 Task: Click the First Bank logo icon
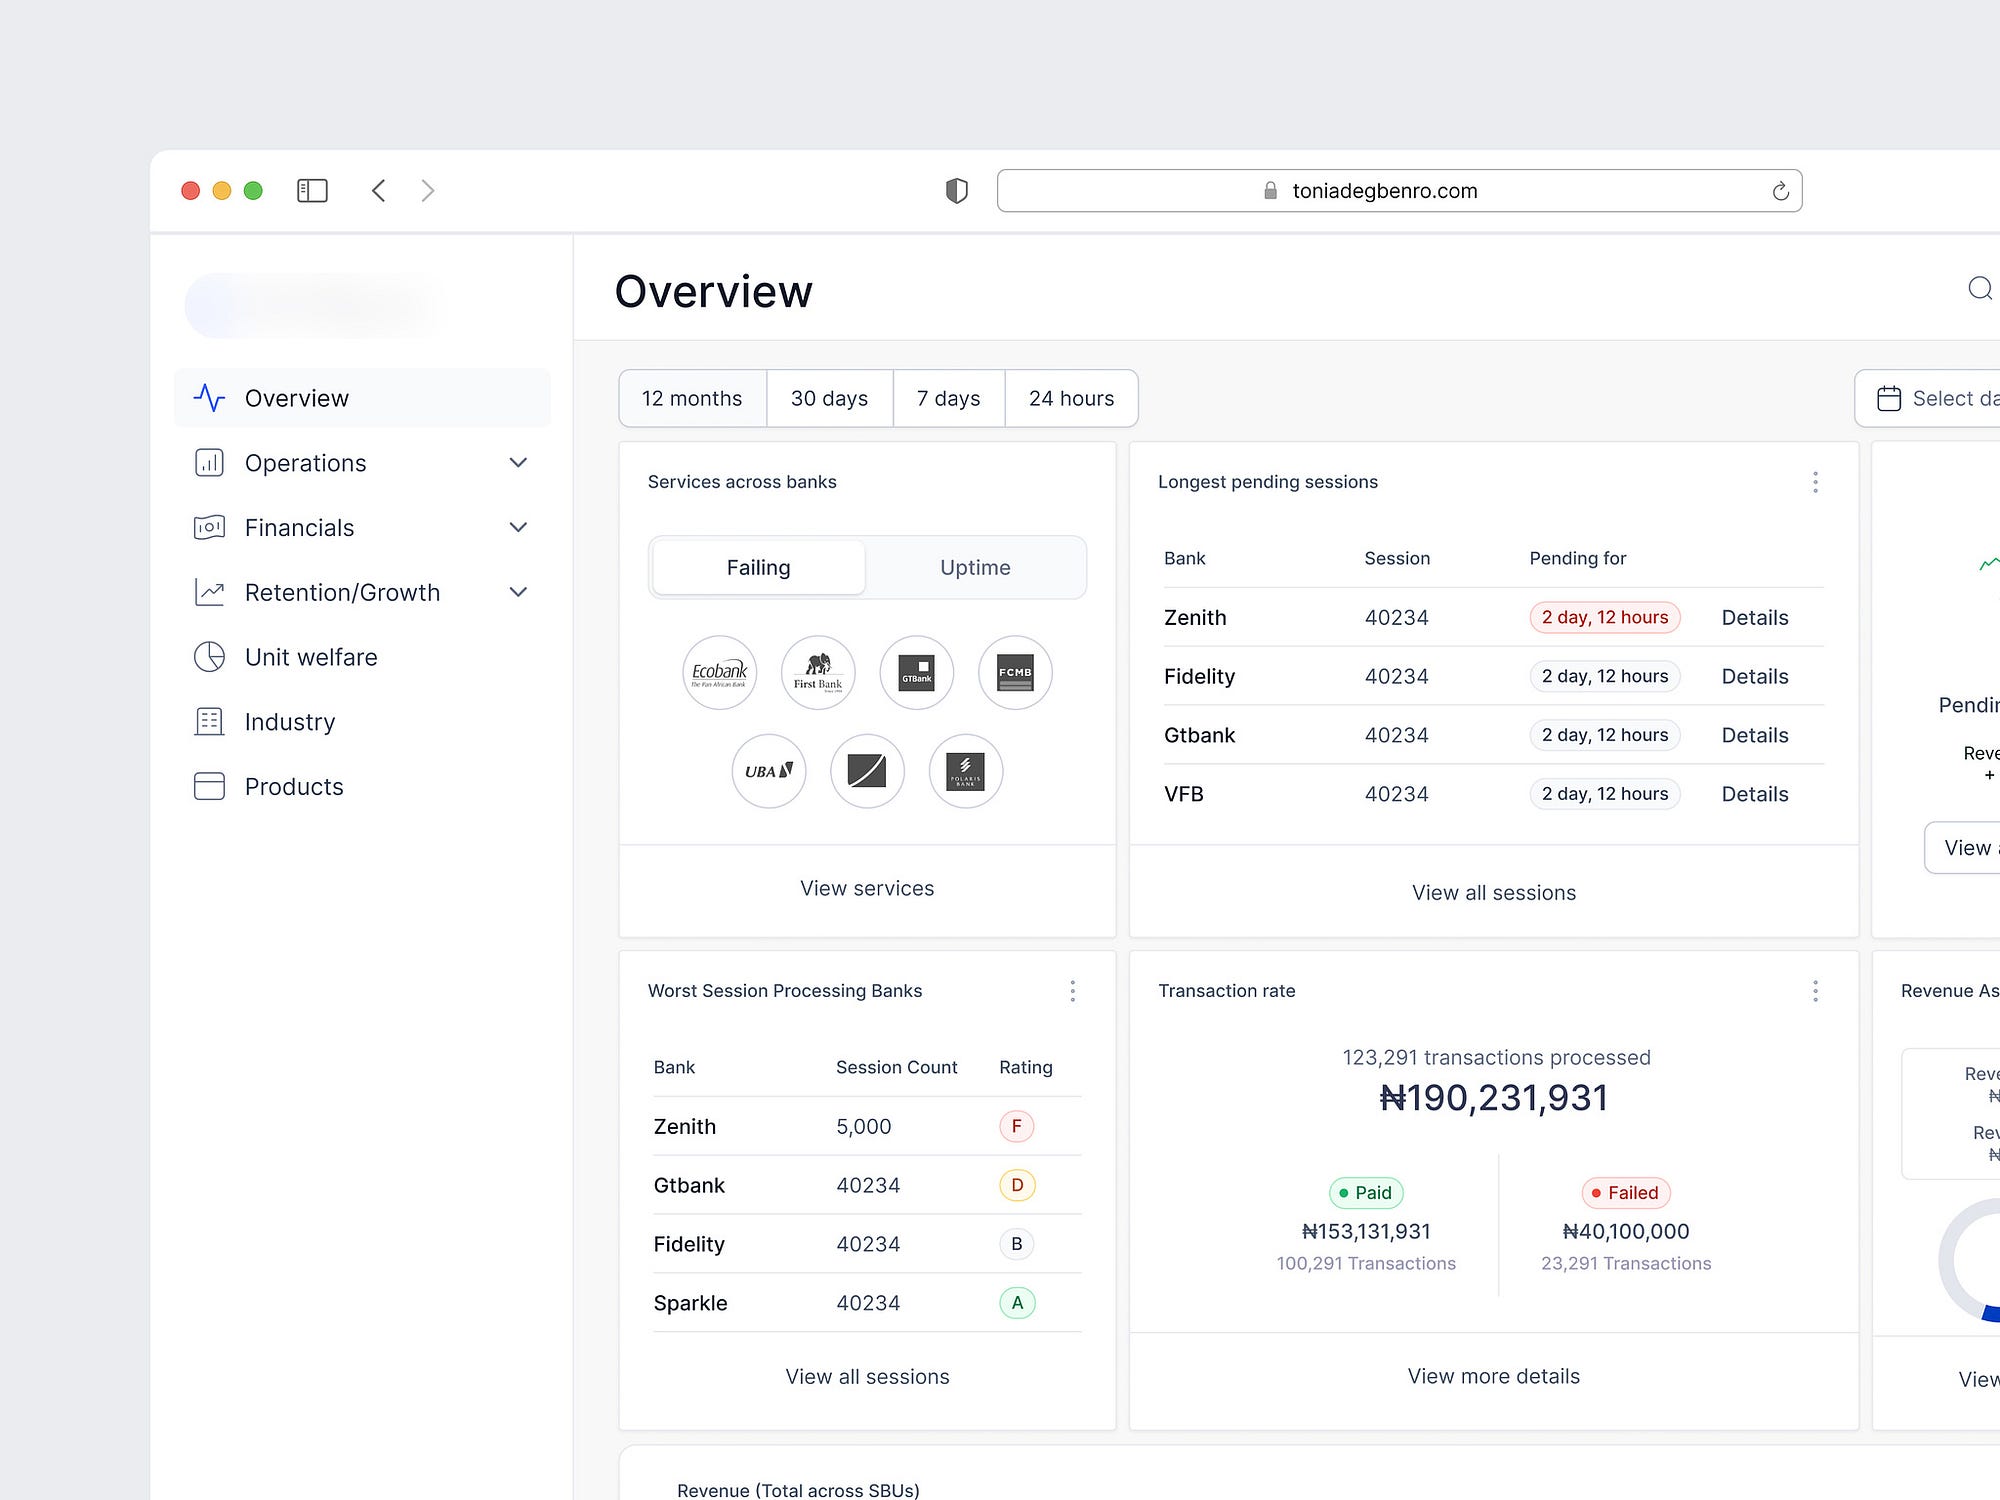[818, 673]
